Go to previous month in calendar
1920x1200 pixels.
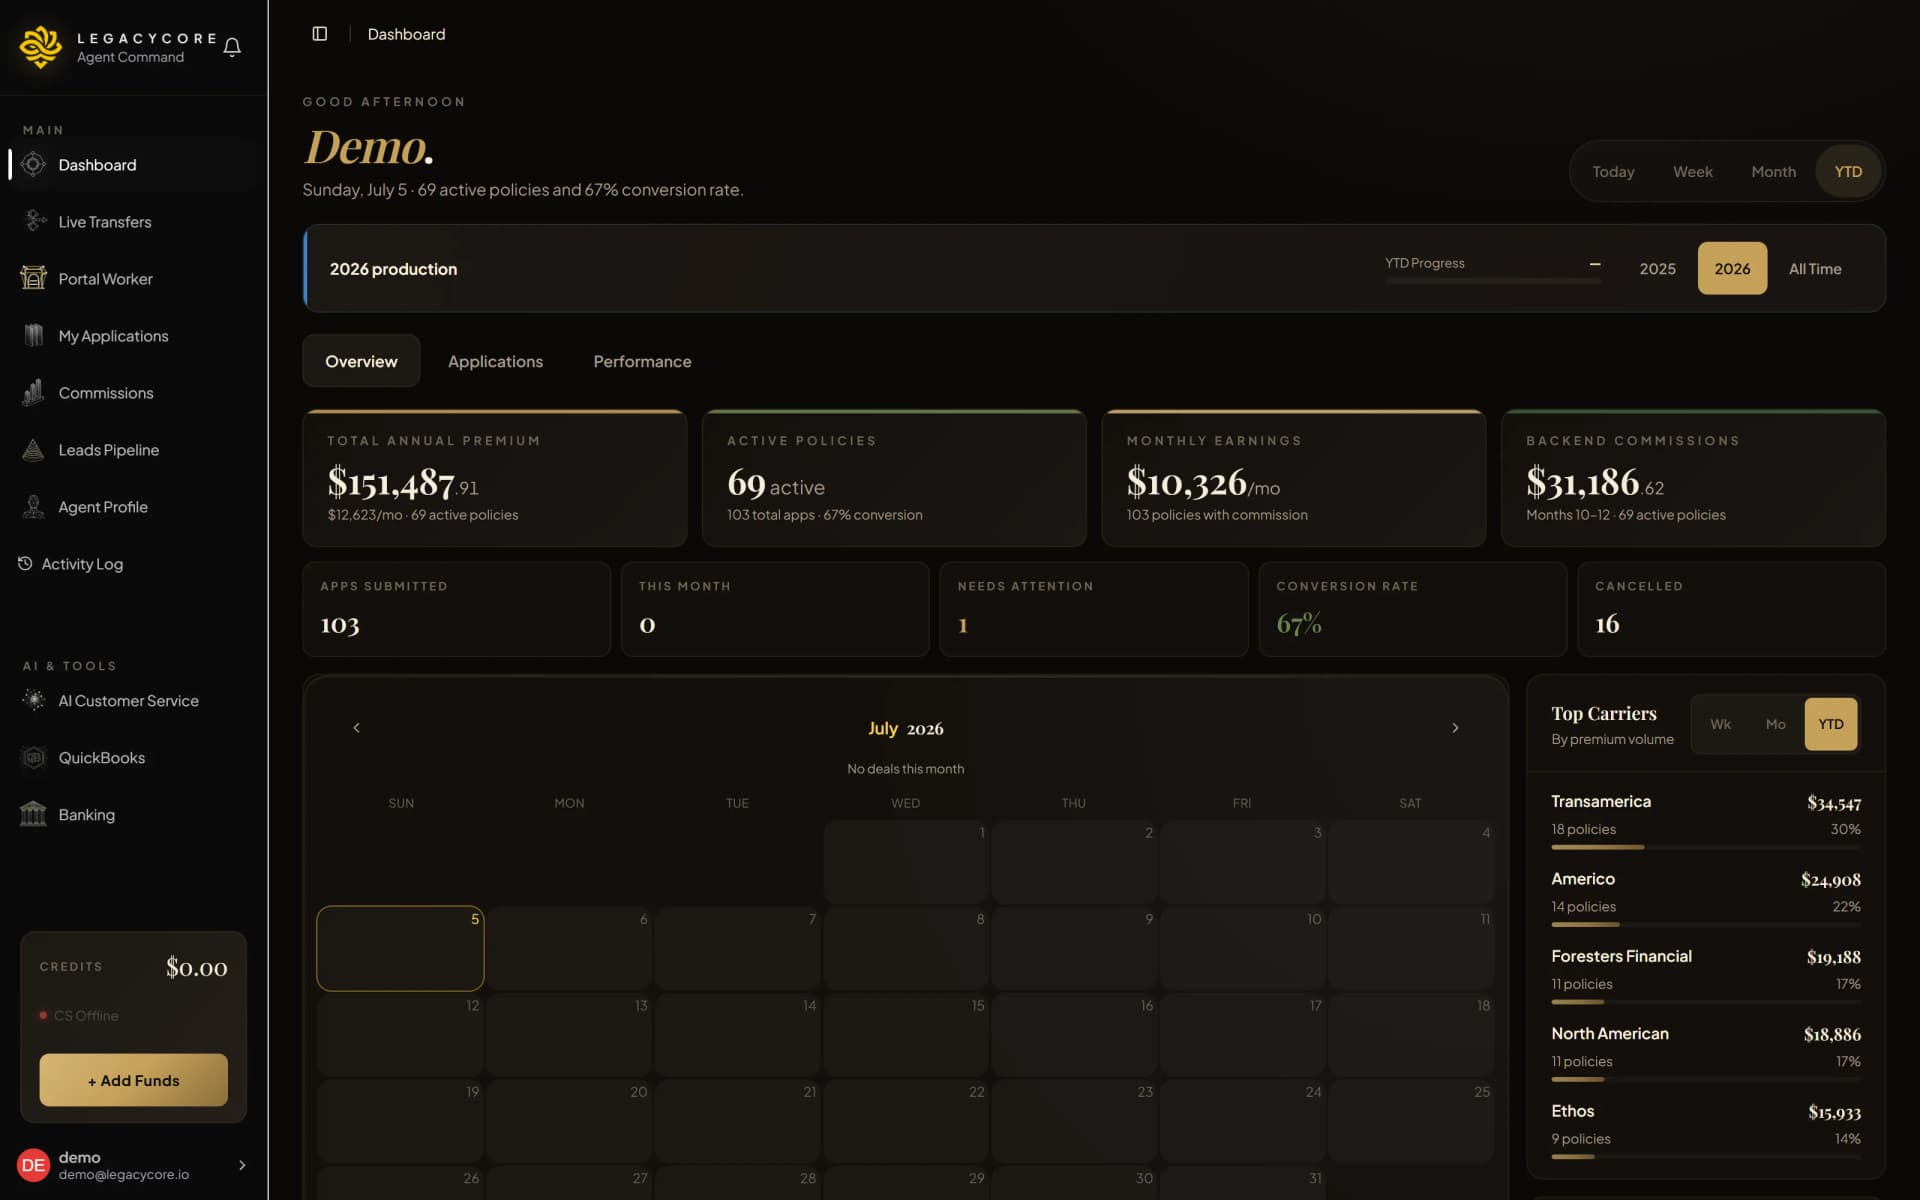tap(357, 728)
